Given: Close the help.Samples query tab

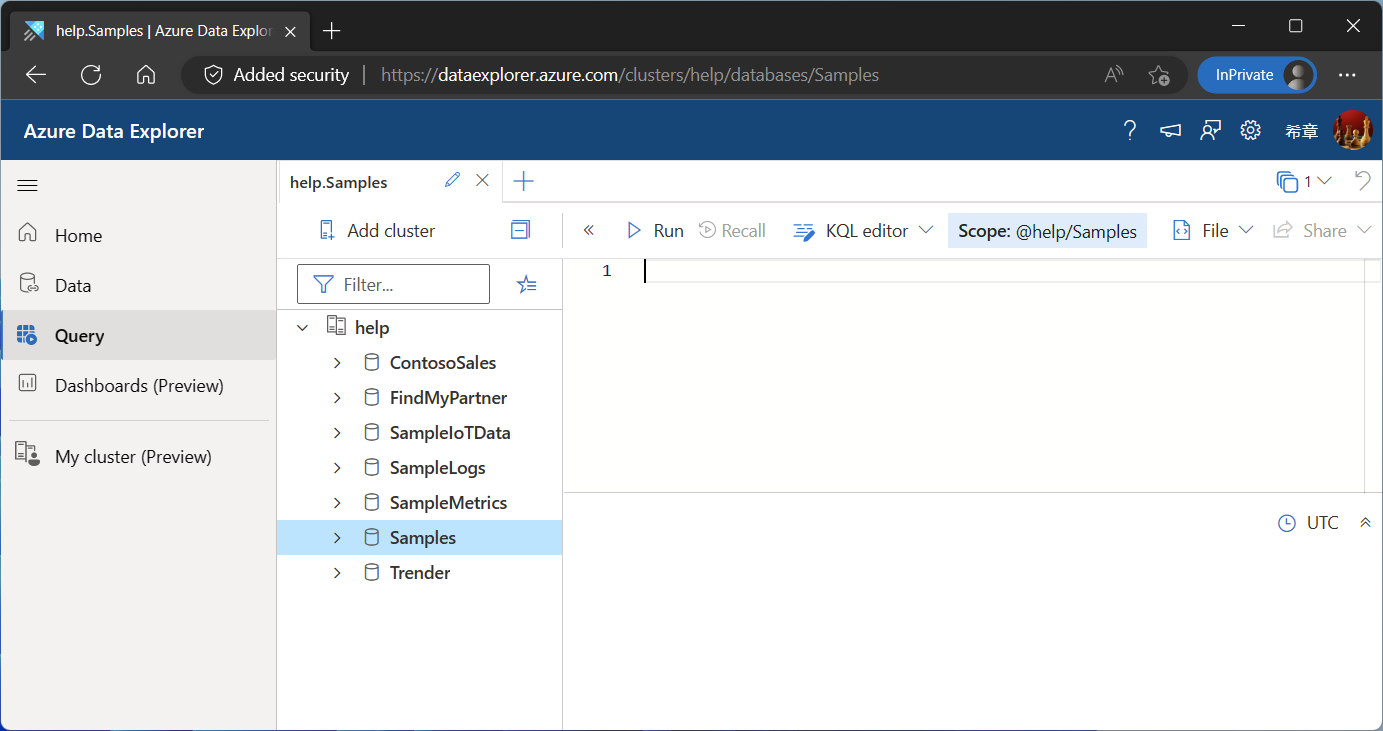Looking at the screenshot, I should pos(482,181).
